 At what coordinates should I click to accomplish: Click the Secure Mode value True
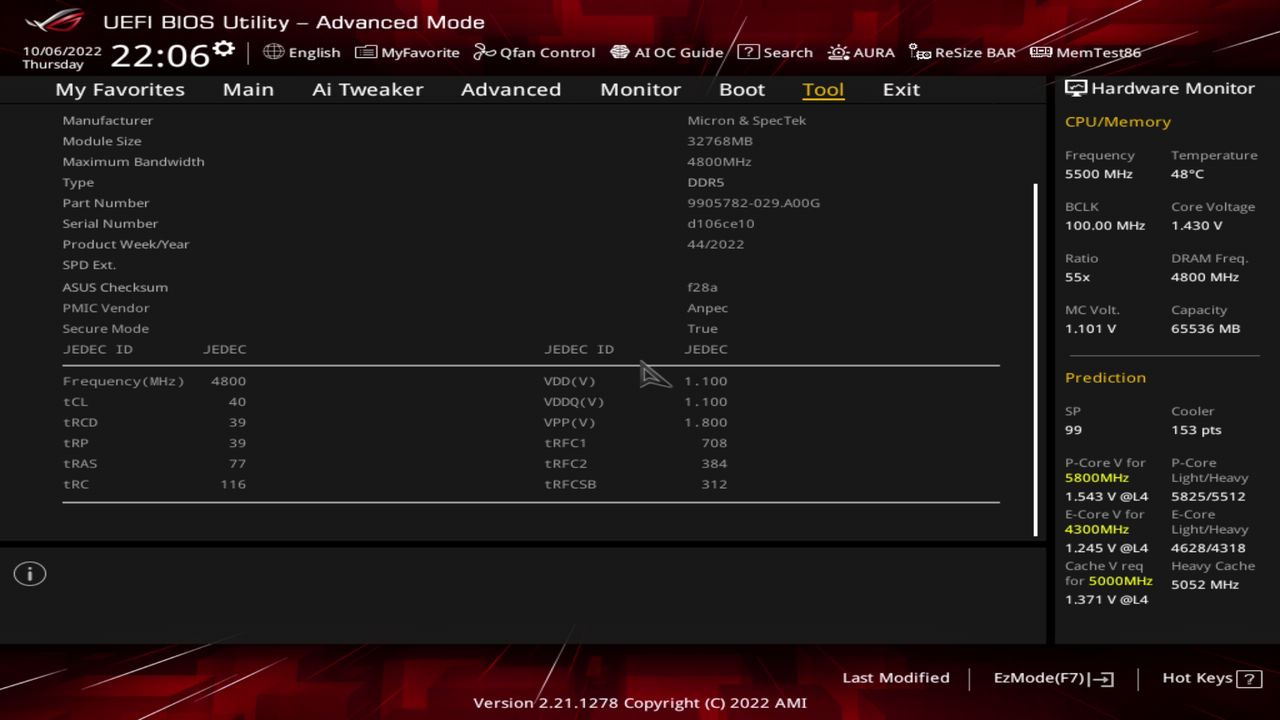pyautogui.click(x=702, y=329)
